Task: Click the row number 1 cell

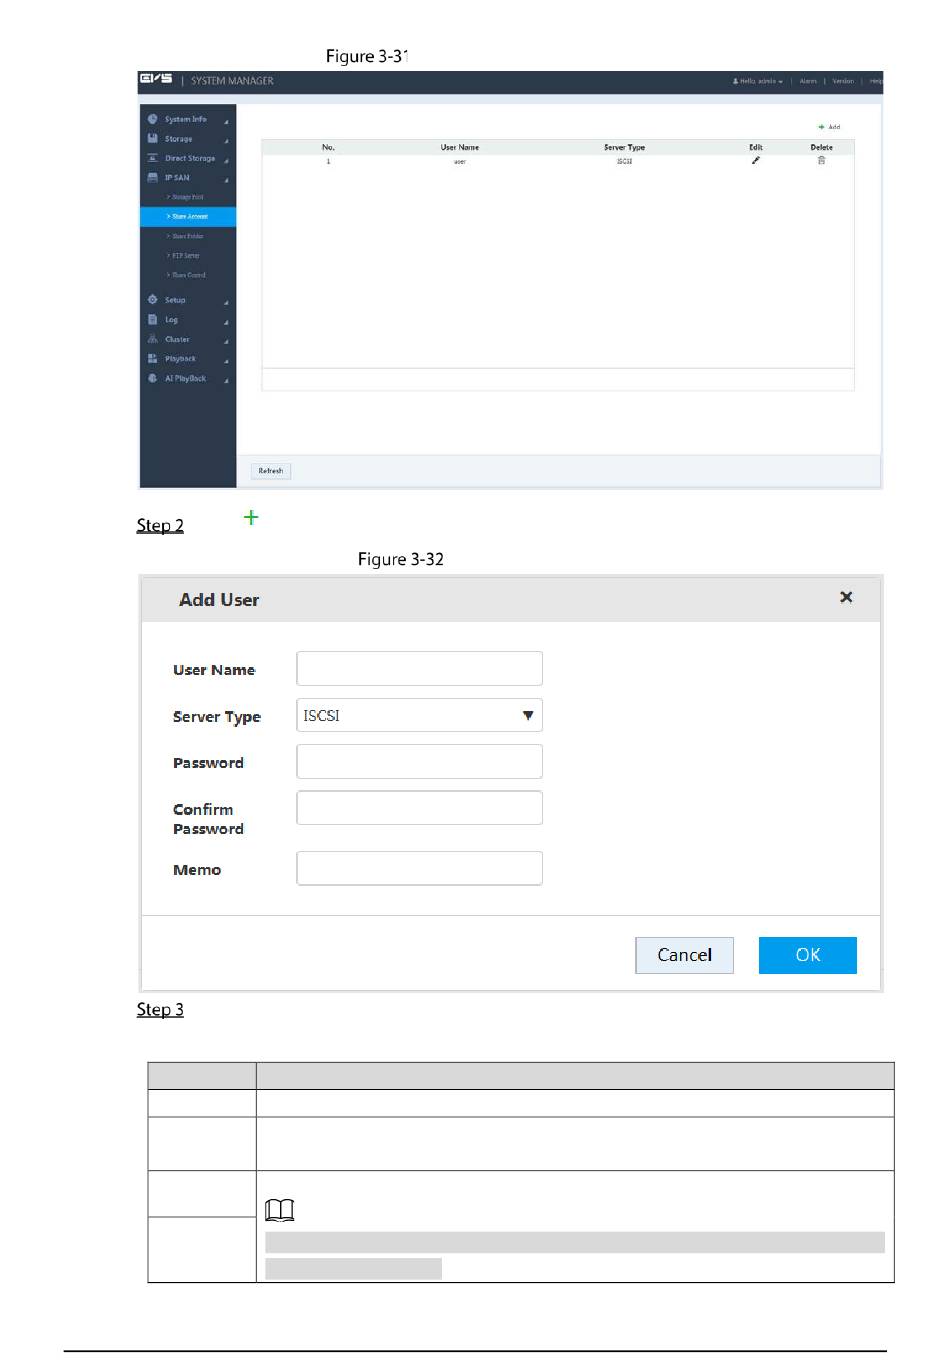Action: 328,161
